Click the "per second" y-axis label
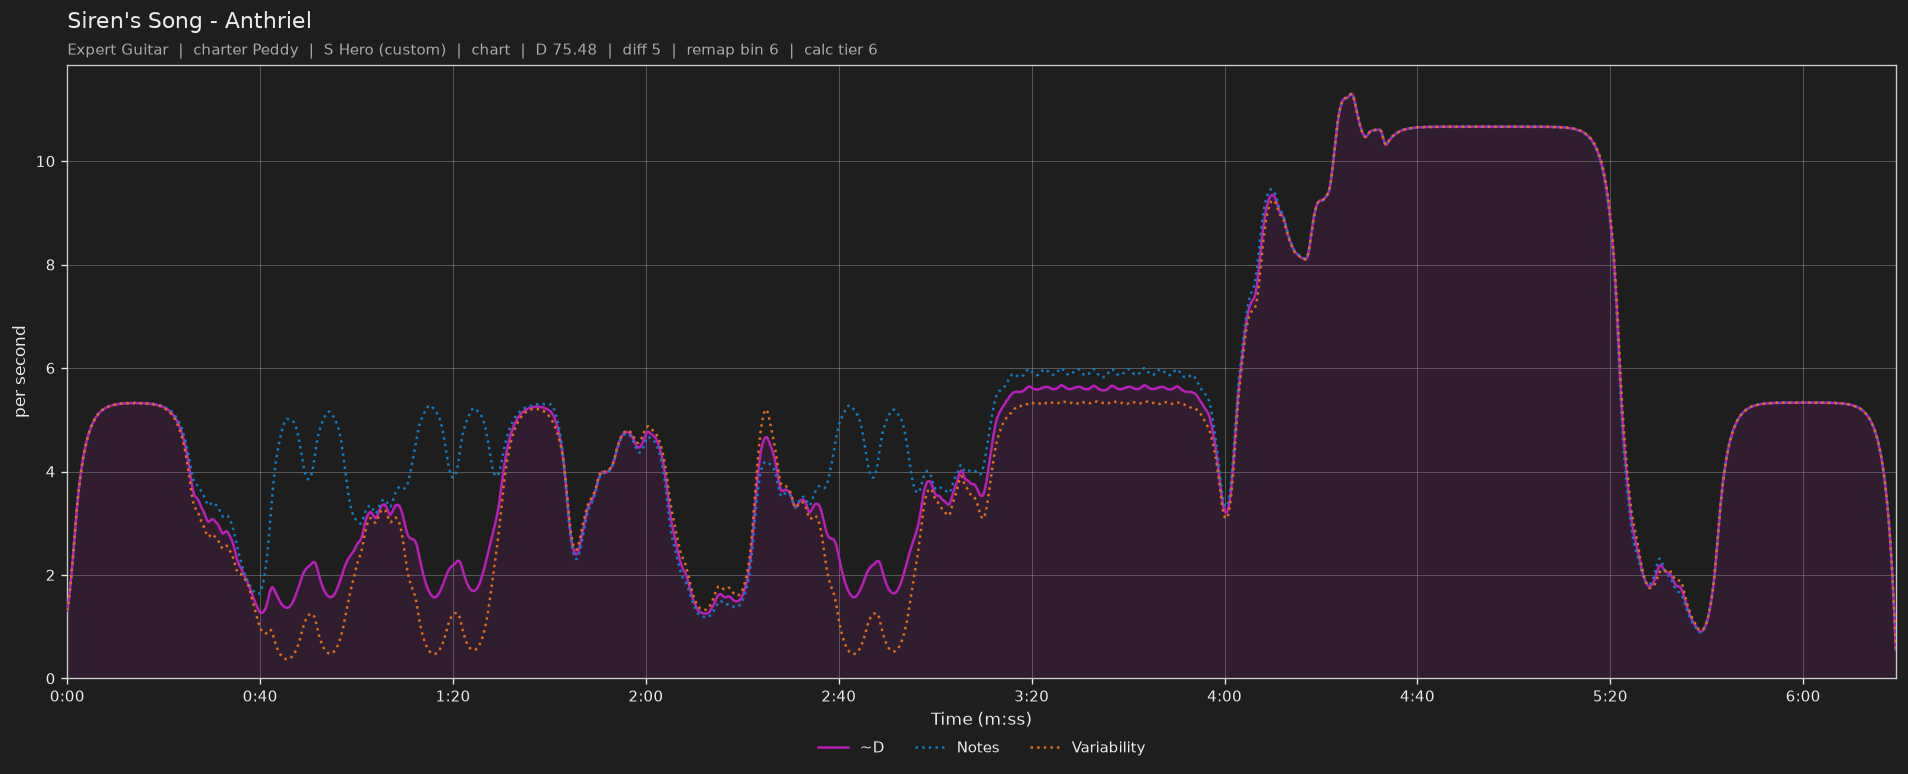 [x=20, y=372]
